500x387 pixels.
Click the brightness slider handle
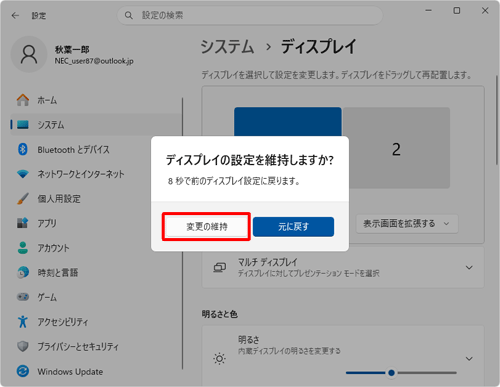point(391,373)
